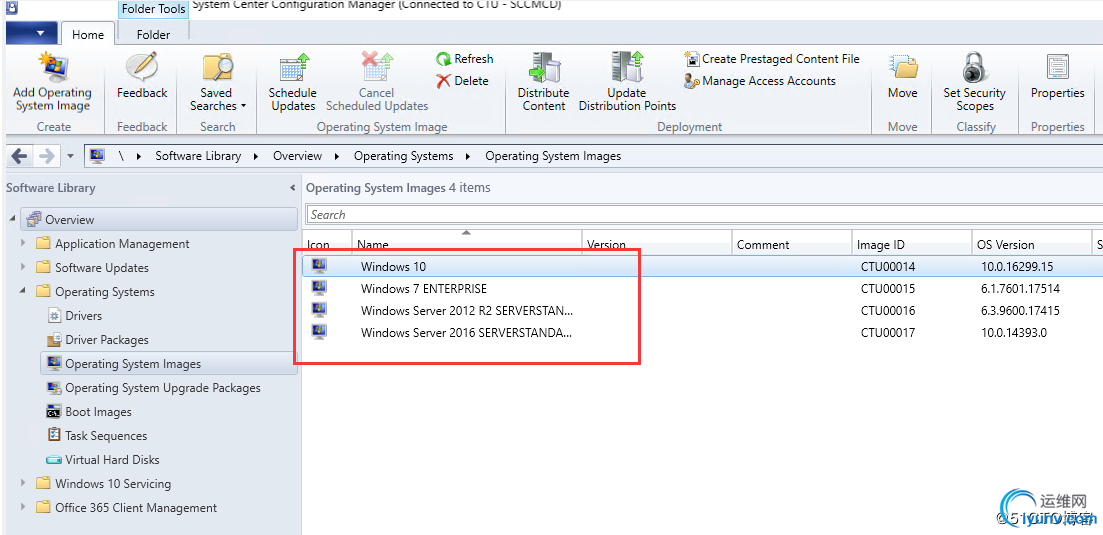Switch to the Folder ribbon tab
The width and height of the screenshot is (1103, 535).
point(153,34)
